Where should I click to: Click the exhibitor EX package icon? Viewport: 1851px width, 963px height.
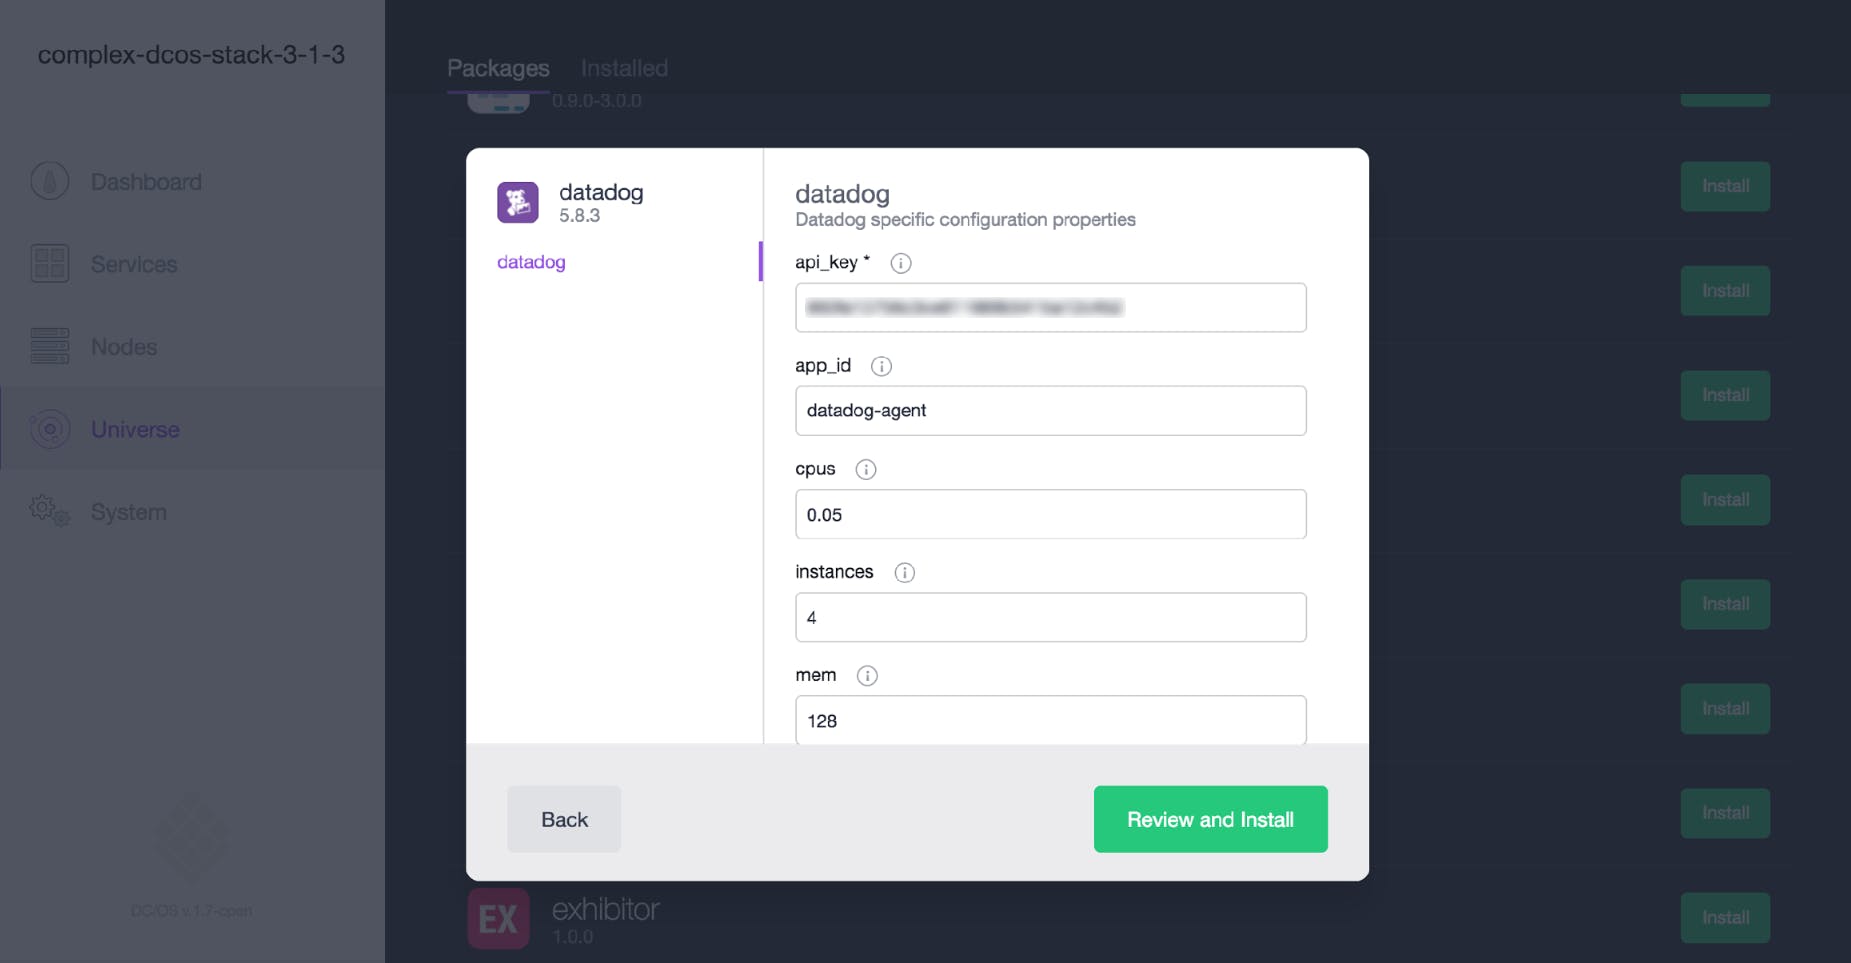pos(497,917)
